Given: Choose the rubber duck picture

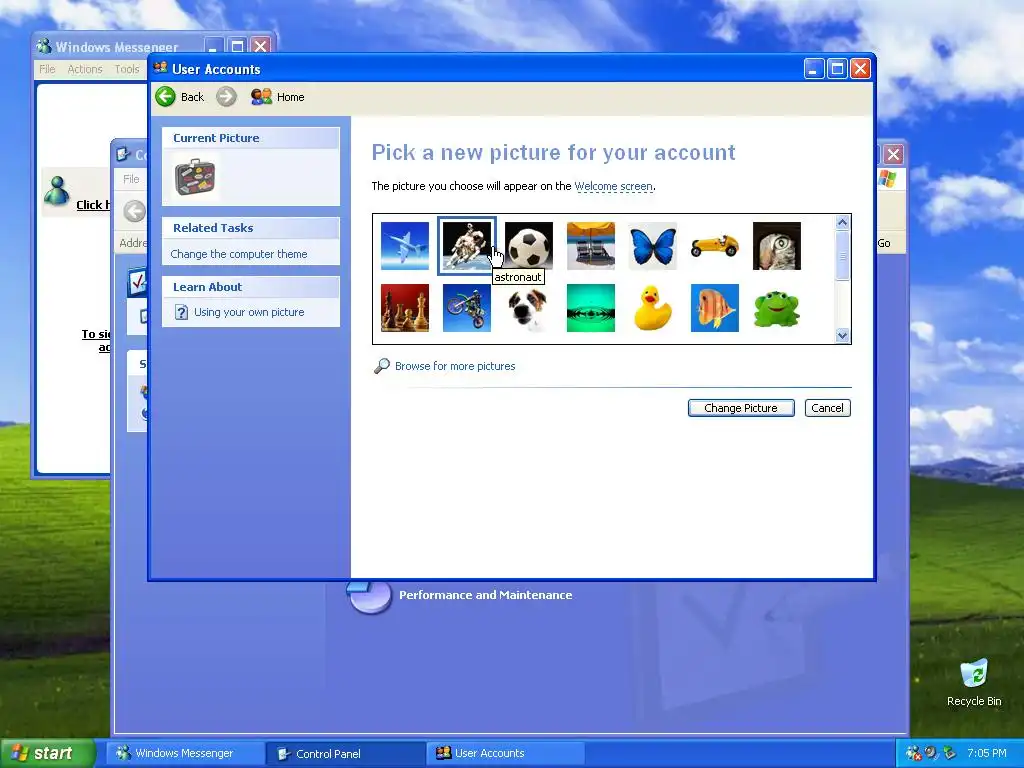Looking at the screenshot, I should (x=652, y=308).
